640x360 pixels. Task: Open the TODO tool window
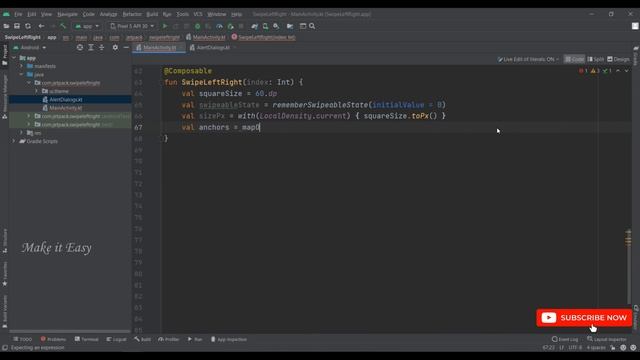pos(22,340)
